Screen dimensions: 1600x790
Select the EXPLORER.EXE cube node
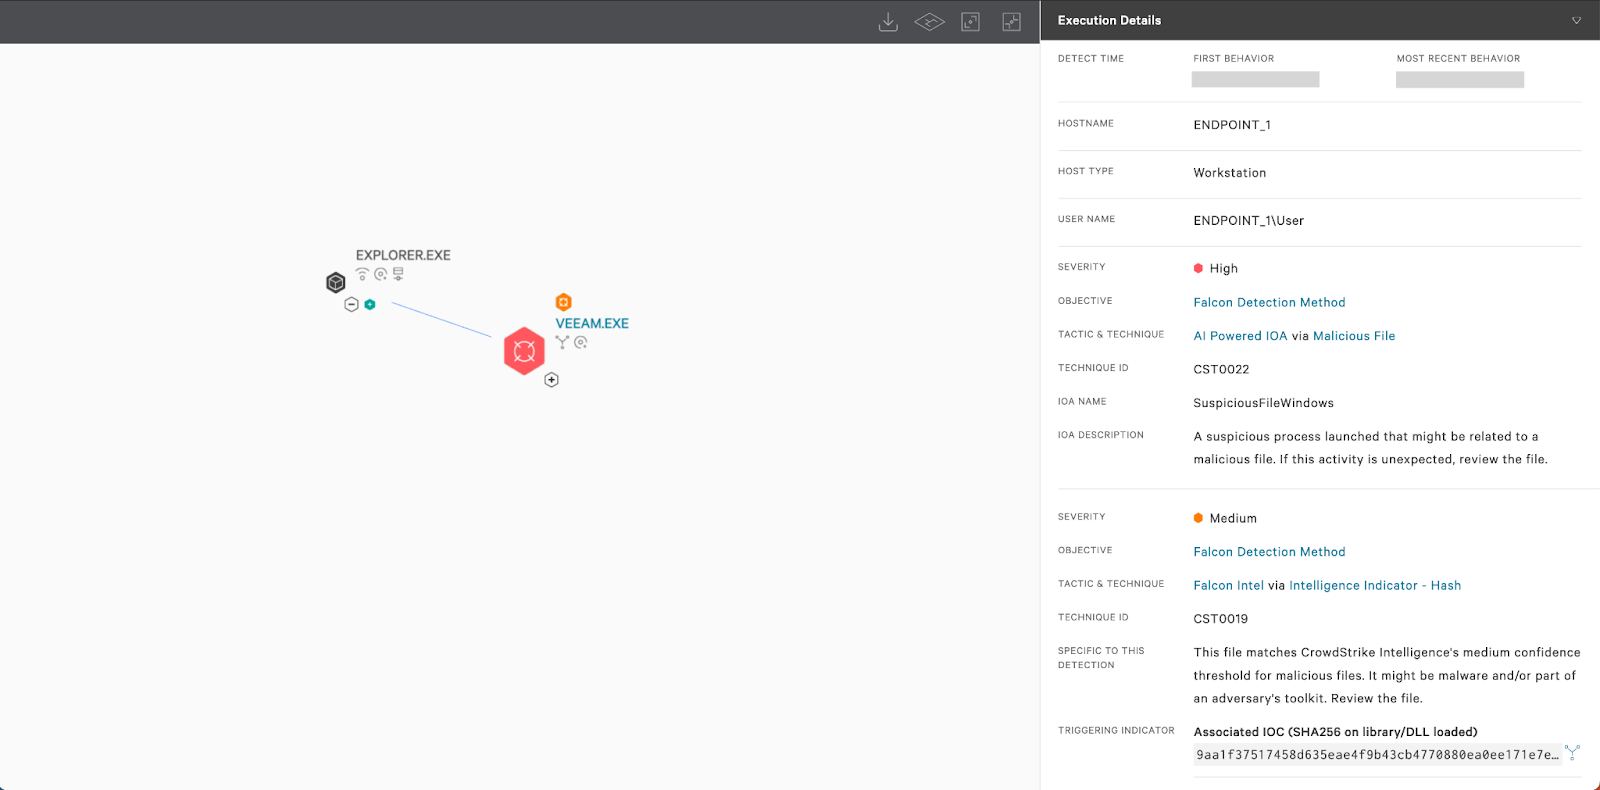tap(336, 283)
